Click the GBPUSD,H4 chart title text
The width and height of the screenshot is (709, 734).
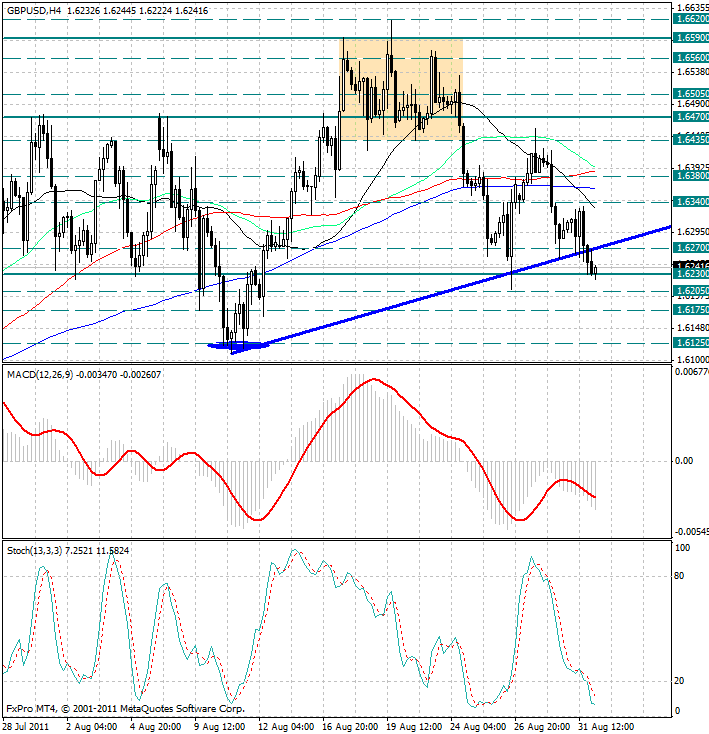click(34, 10)
